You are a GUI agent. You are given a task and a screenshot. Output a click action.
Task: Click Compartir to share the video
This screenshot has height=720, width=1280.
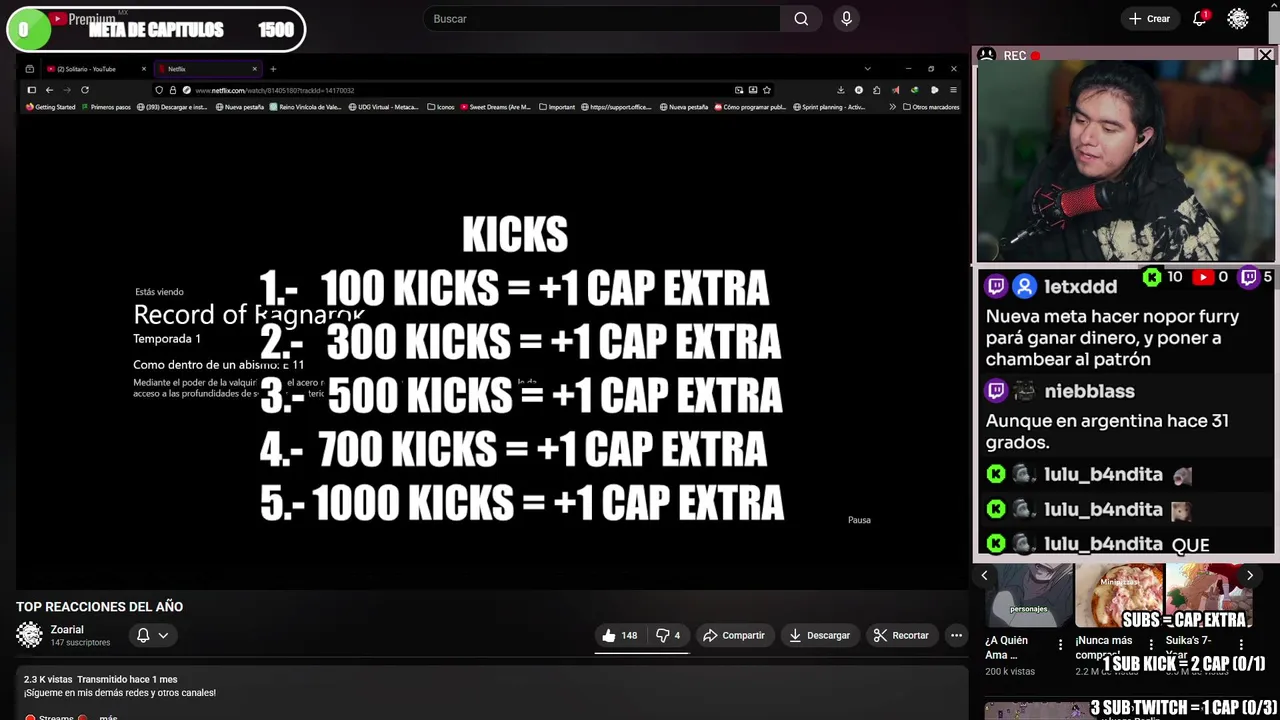pos(734,635)
